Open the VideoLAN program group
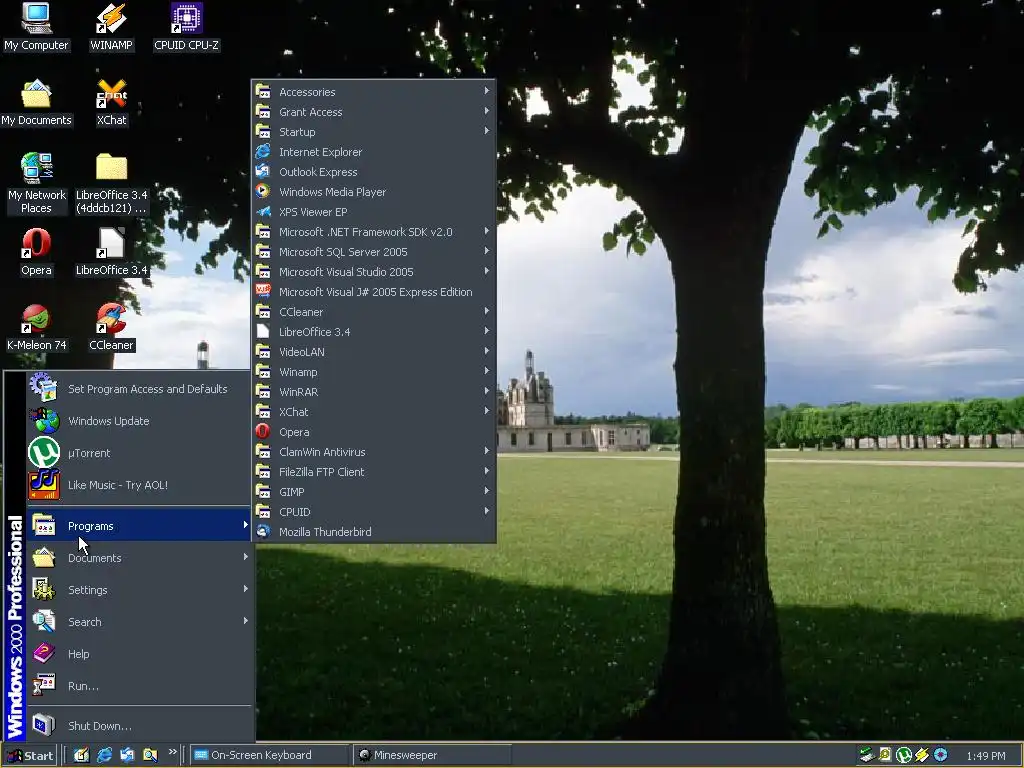1024x768 pixels. tap(374, 351)
